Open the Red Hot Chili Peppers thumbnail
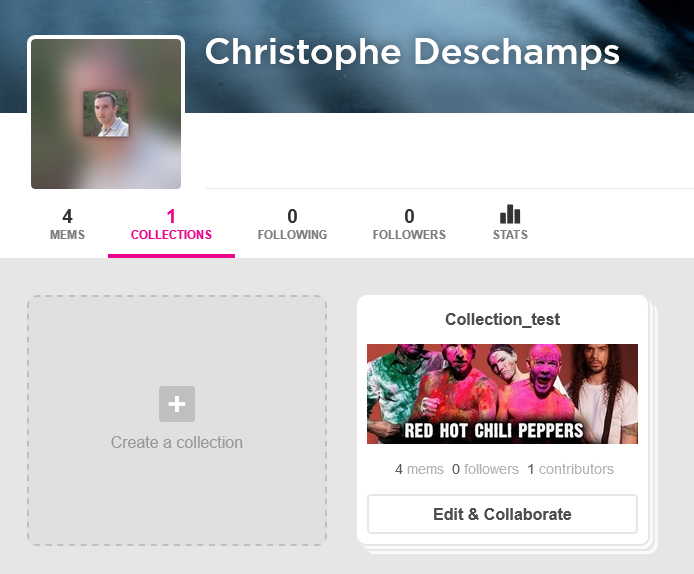Image resolution: width=694 pixels, height=574 pixels. point(502,394)
